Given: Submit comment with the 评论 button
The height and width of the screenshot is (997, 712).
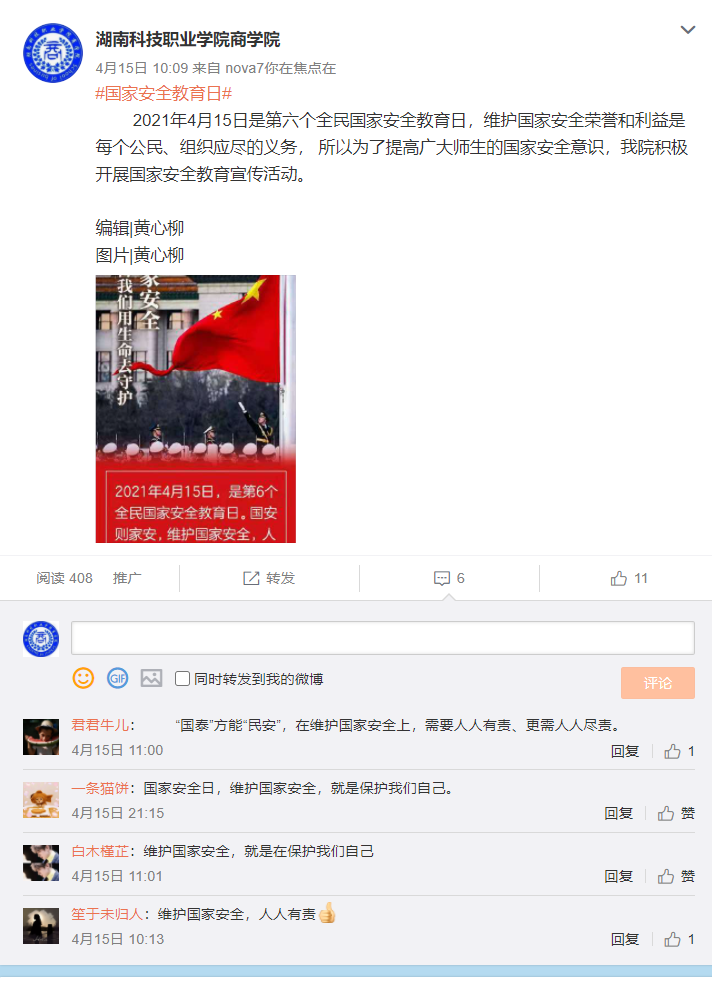Looking at the screenshot, I should [x=657, y=683].
